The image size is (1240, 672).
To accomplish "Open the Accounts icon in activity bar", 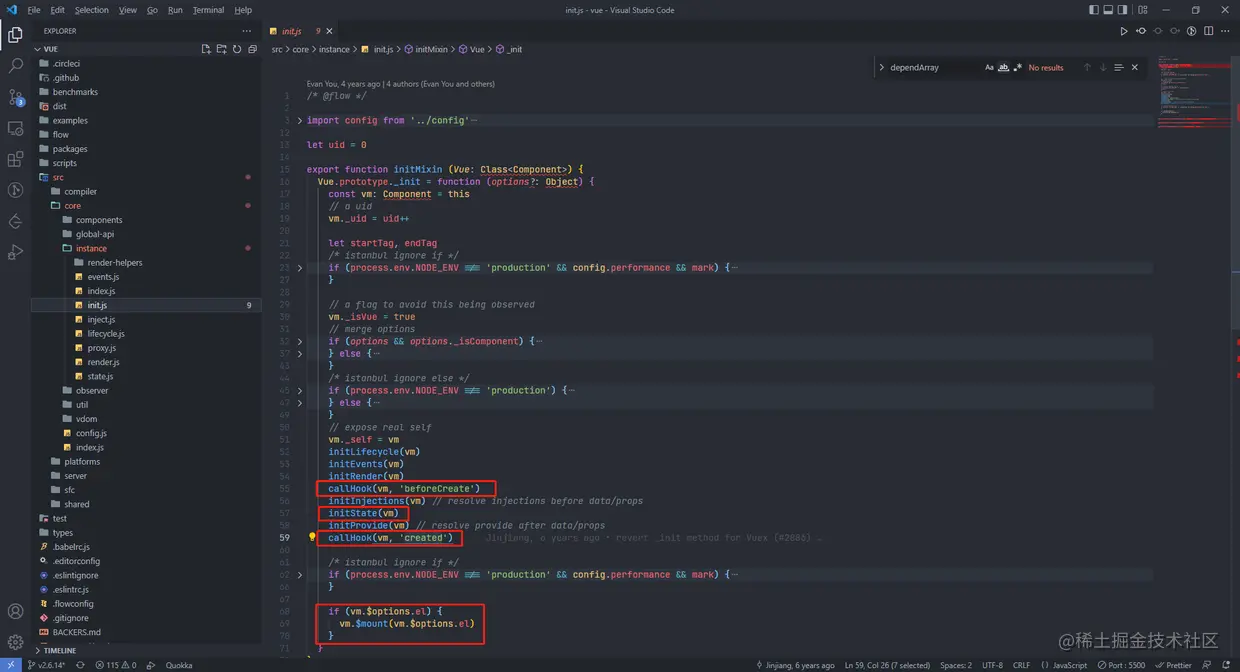I will [x=15, y=611].
